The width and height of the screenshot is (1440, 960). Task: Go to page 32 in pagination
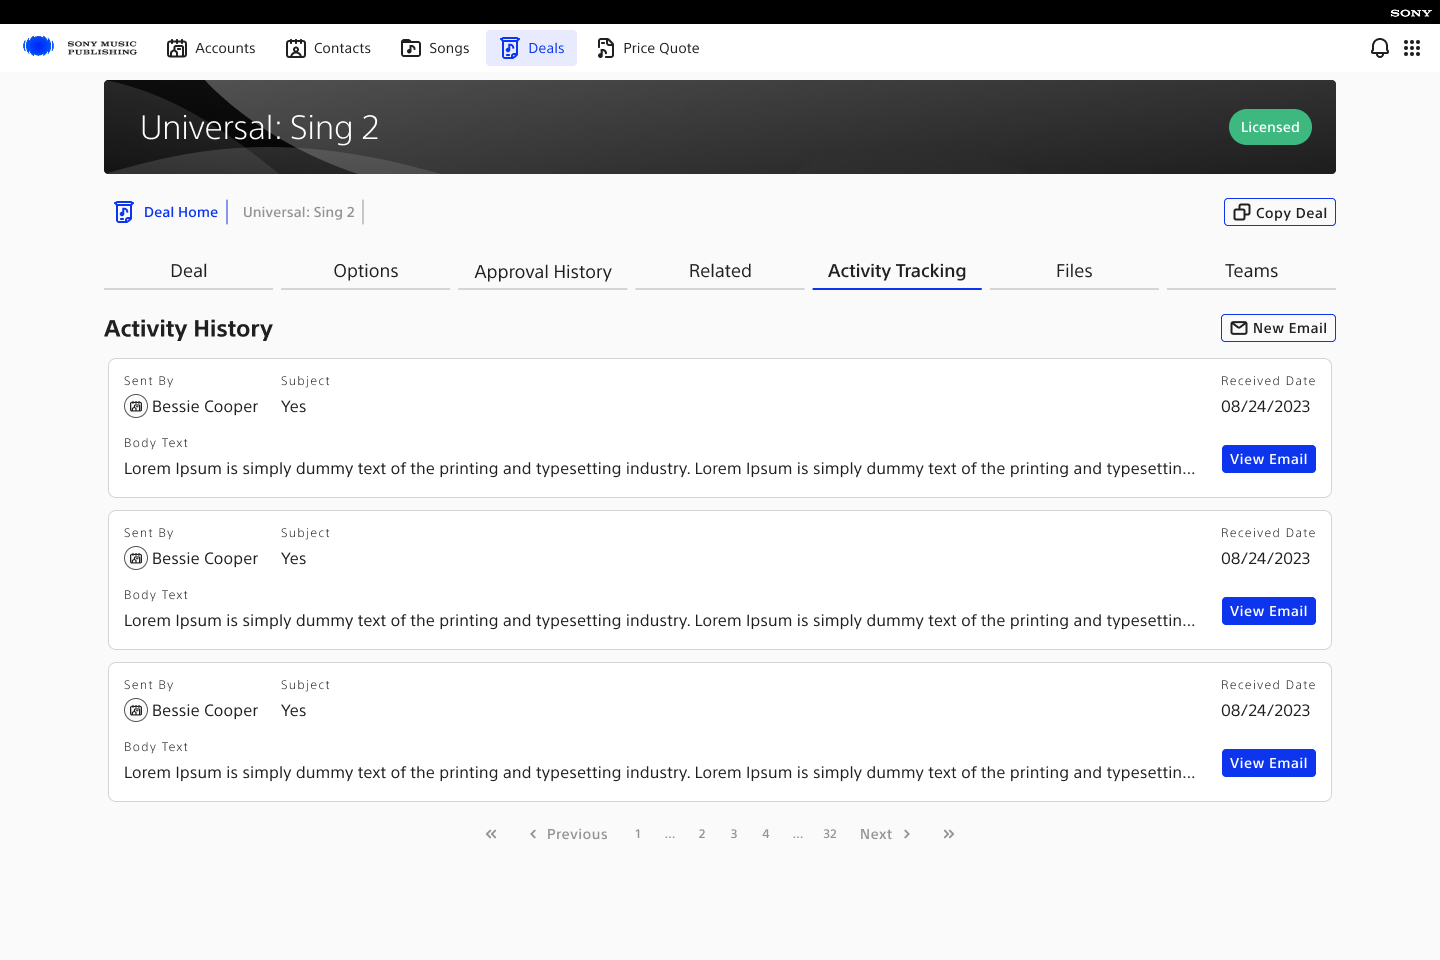830,834
